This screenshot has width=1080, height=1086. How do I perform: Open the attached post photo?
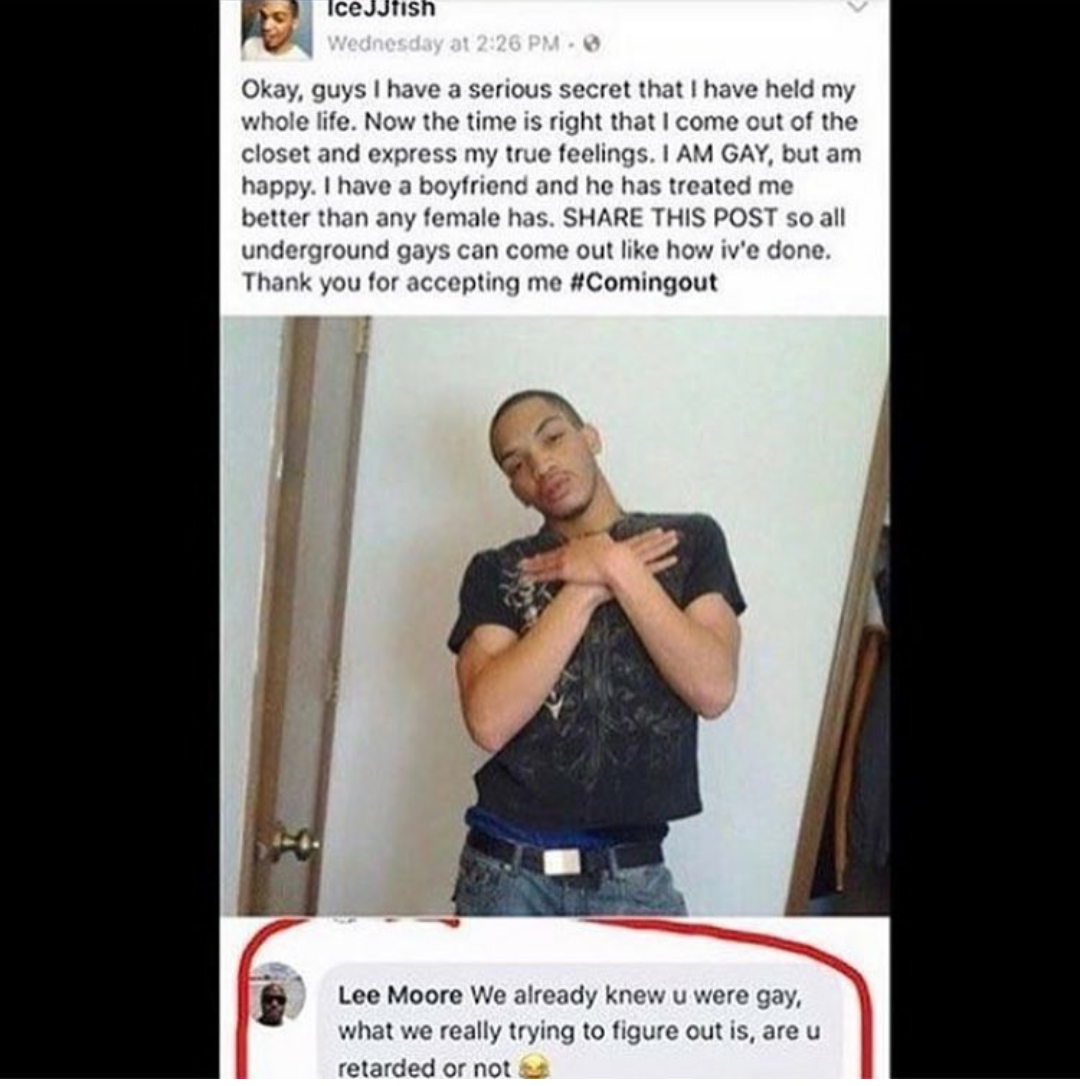tap(555, 616)
